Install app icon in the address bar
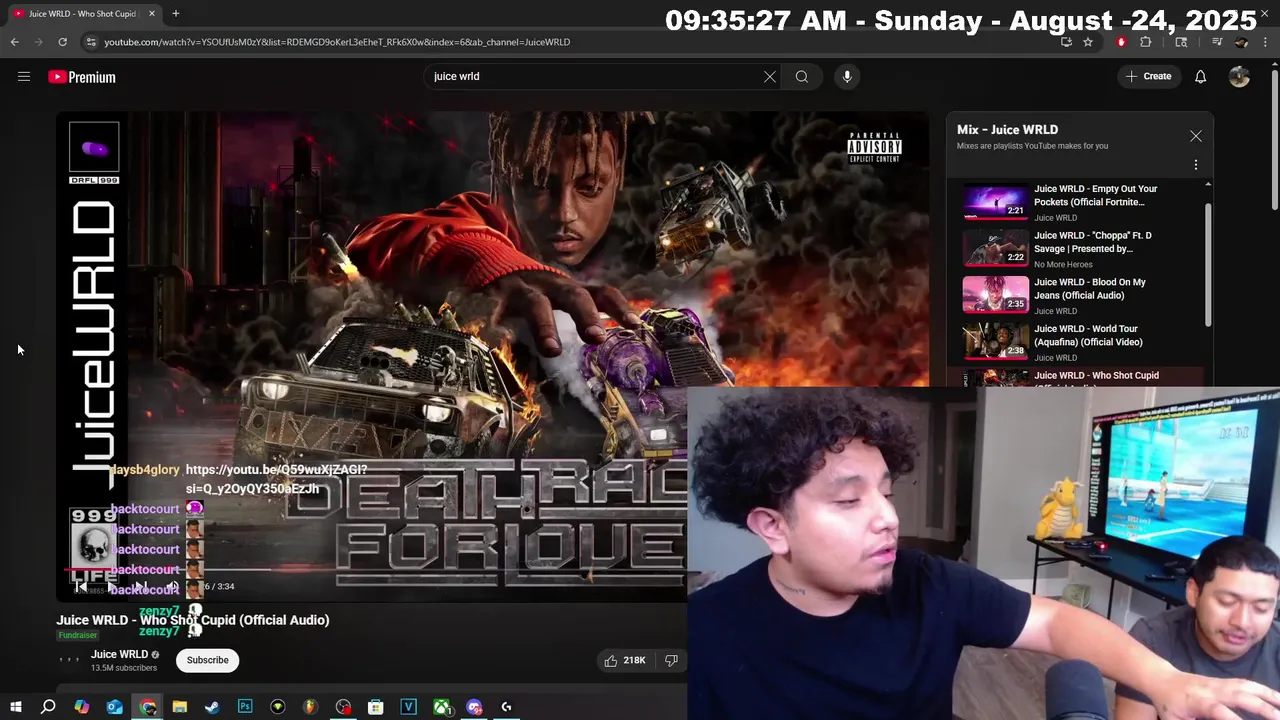Viewport: 1280px width, 720px height. pos(1066,42)
